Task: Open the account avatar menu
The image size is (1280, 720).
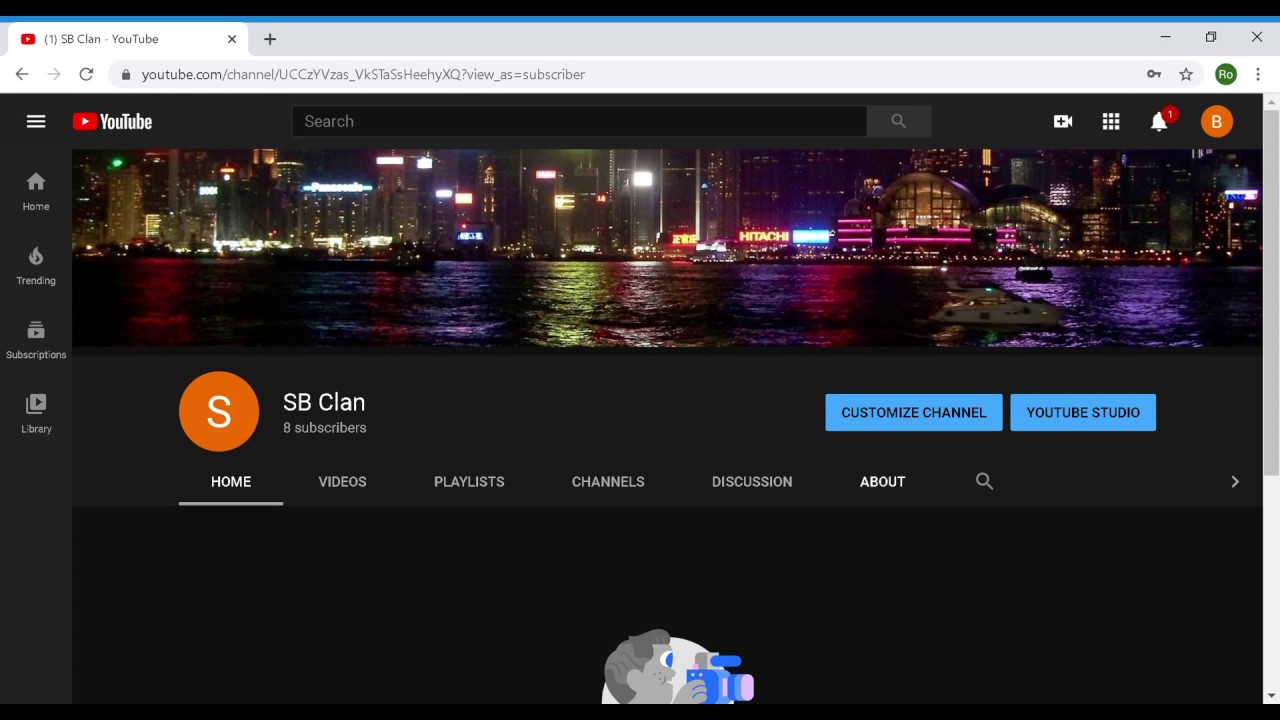Action: 1217,121
